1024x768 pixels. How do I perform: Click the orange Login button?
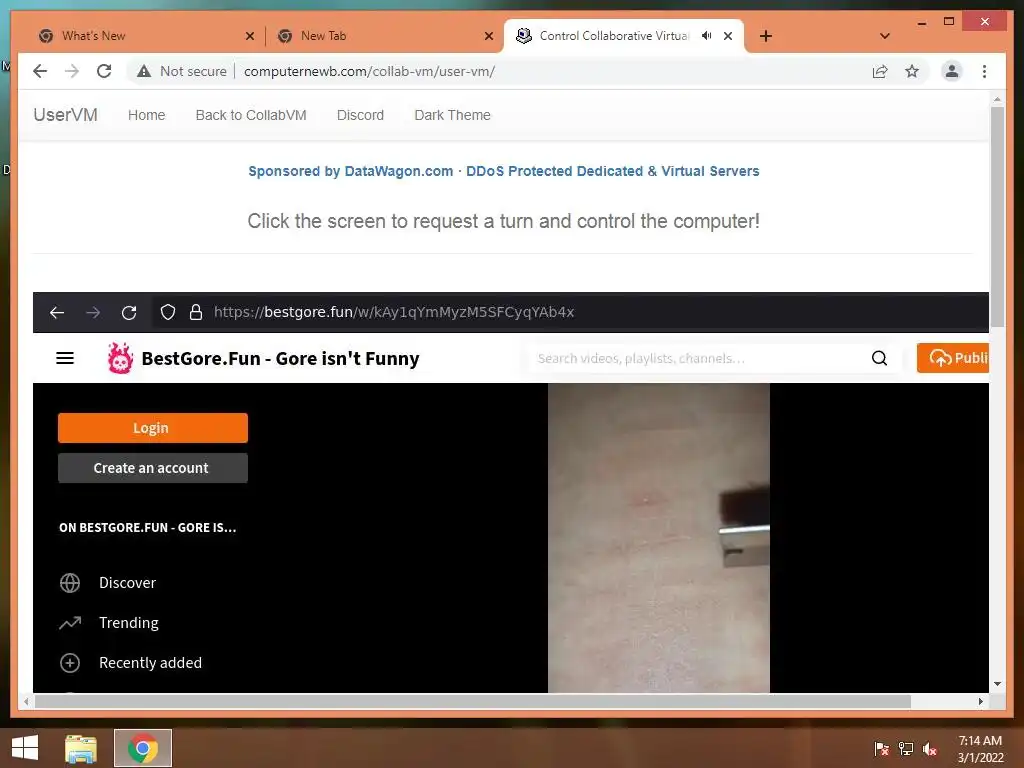(153, 428)
